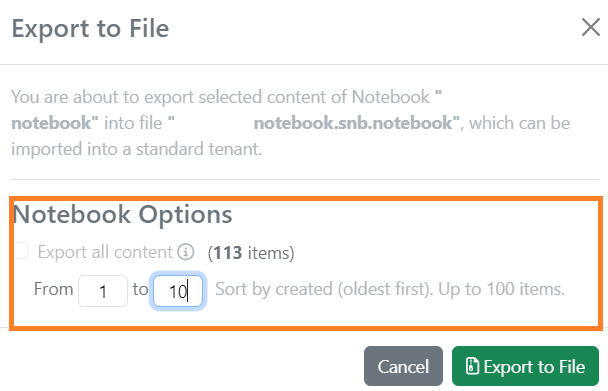Click the info icon beside Export all content
The height and width of the screenshot is (391, 608).
pyautogui.click(x=186, y=252)
